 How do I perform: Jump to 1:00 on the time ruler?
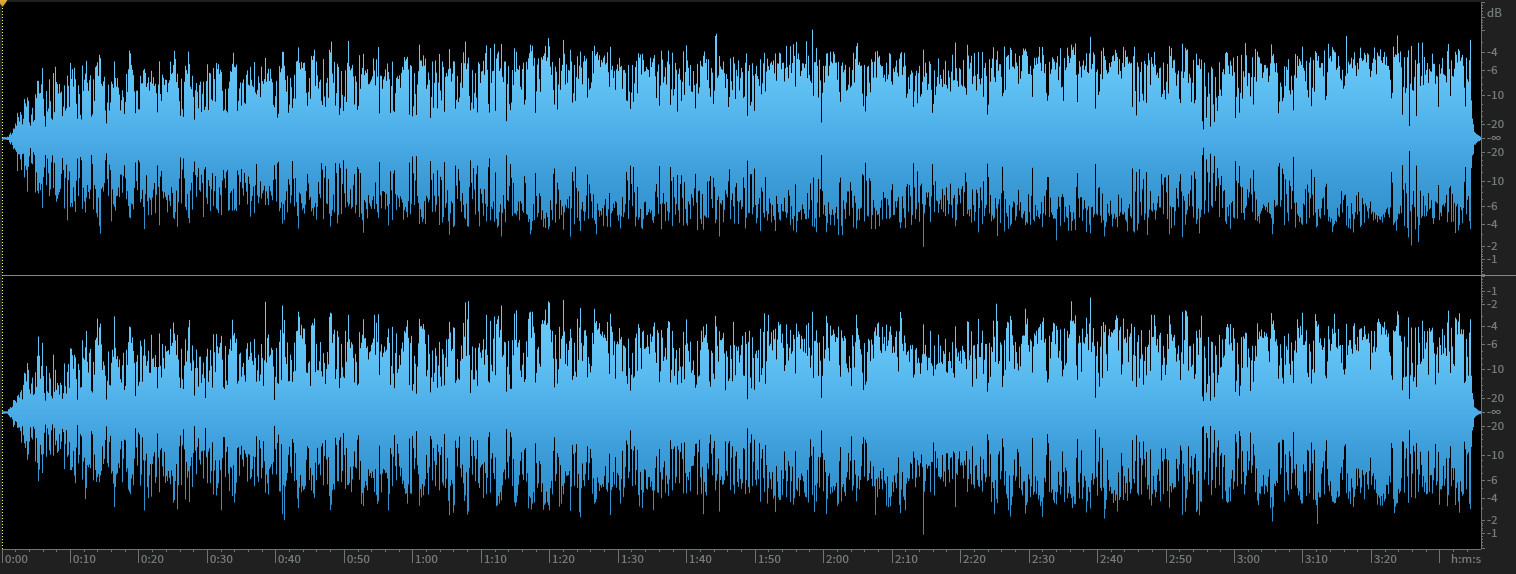pyautogui.click(x=427, y=559)
